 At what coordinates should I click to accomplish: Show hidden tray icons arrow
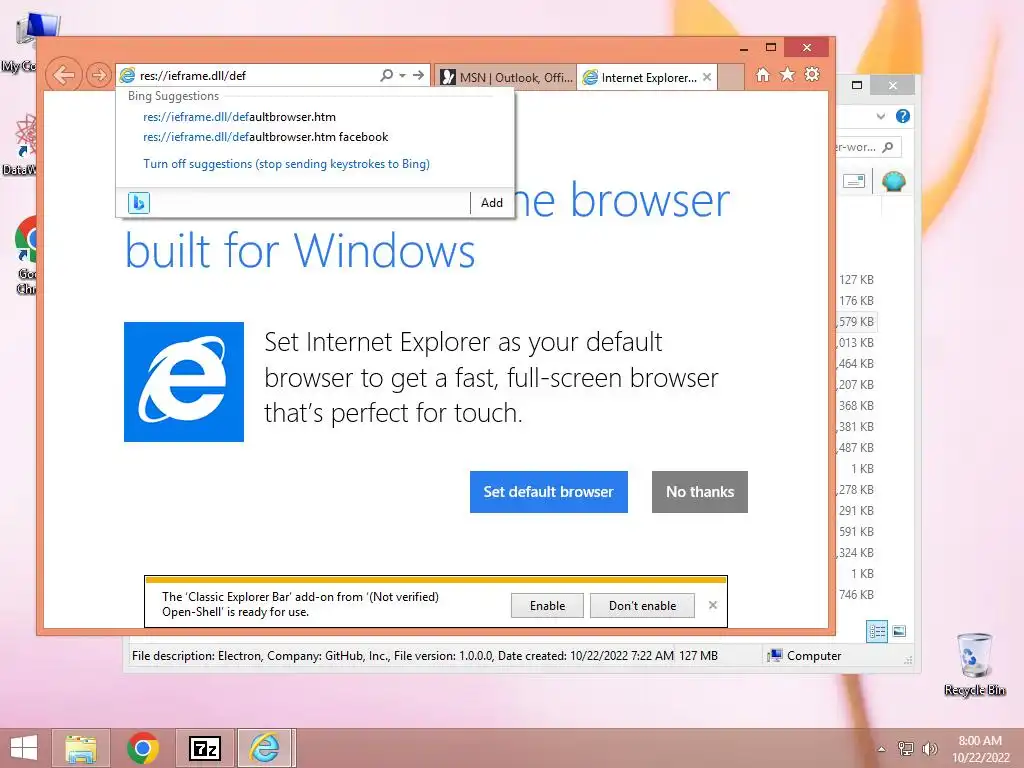[x=882, y=748]
